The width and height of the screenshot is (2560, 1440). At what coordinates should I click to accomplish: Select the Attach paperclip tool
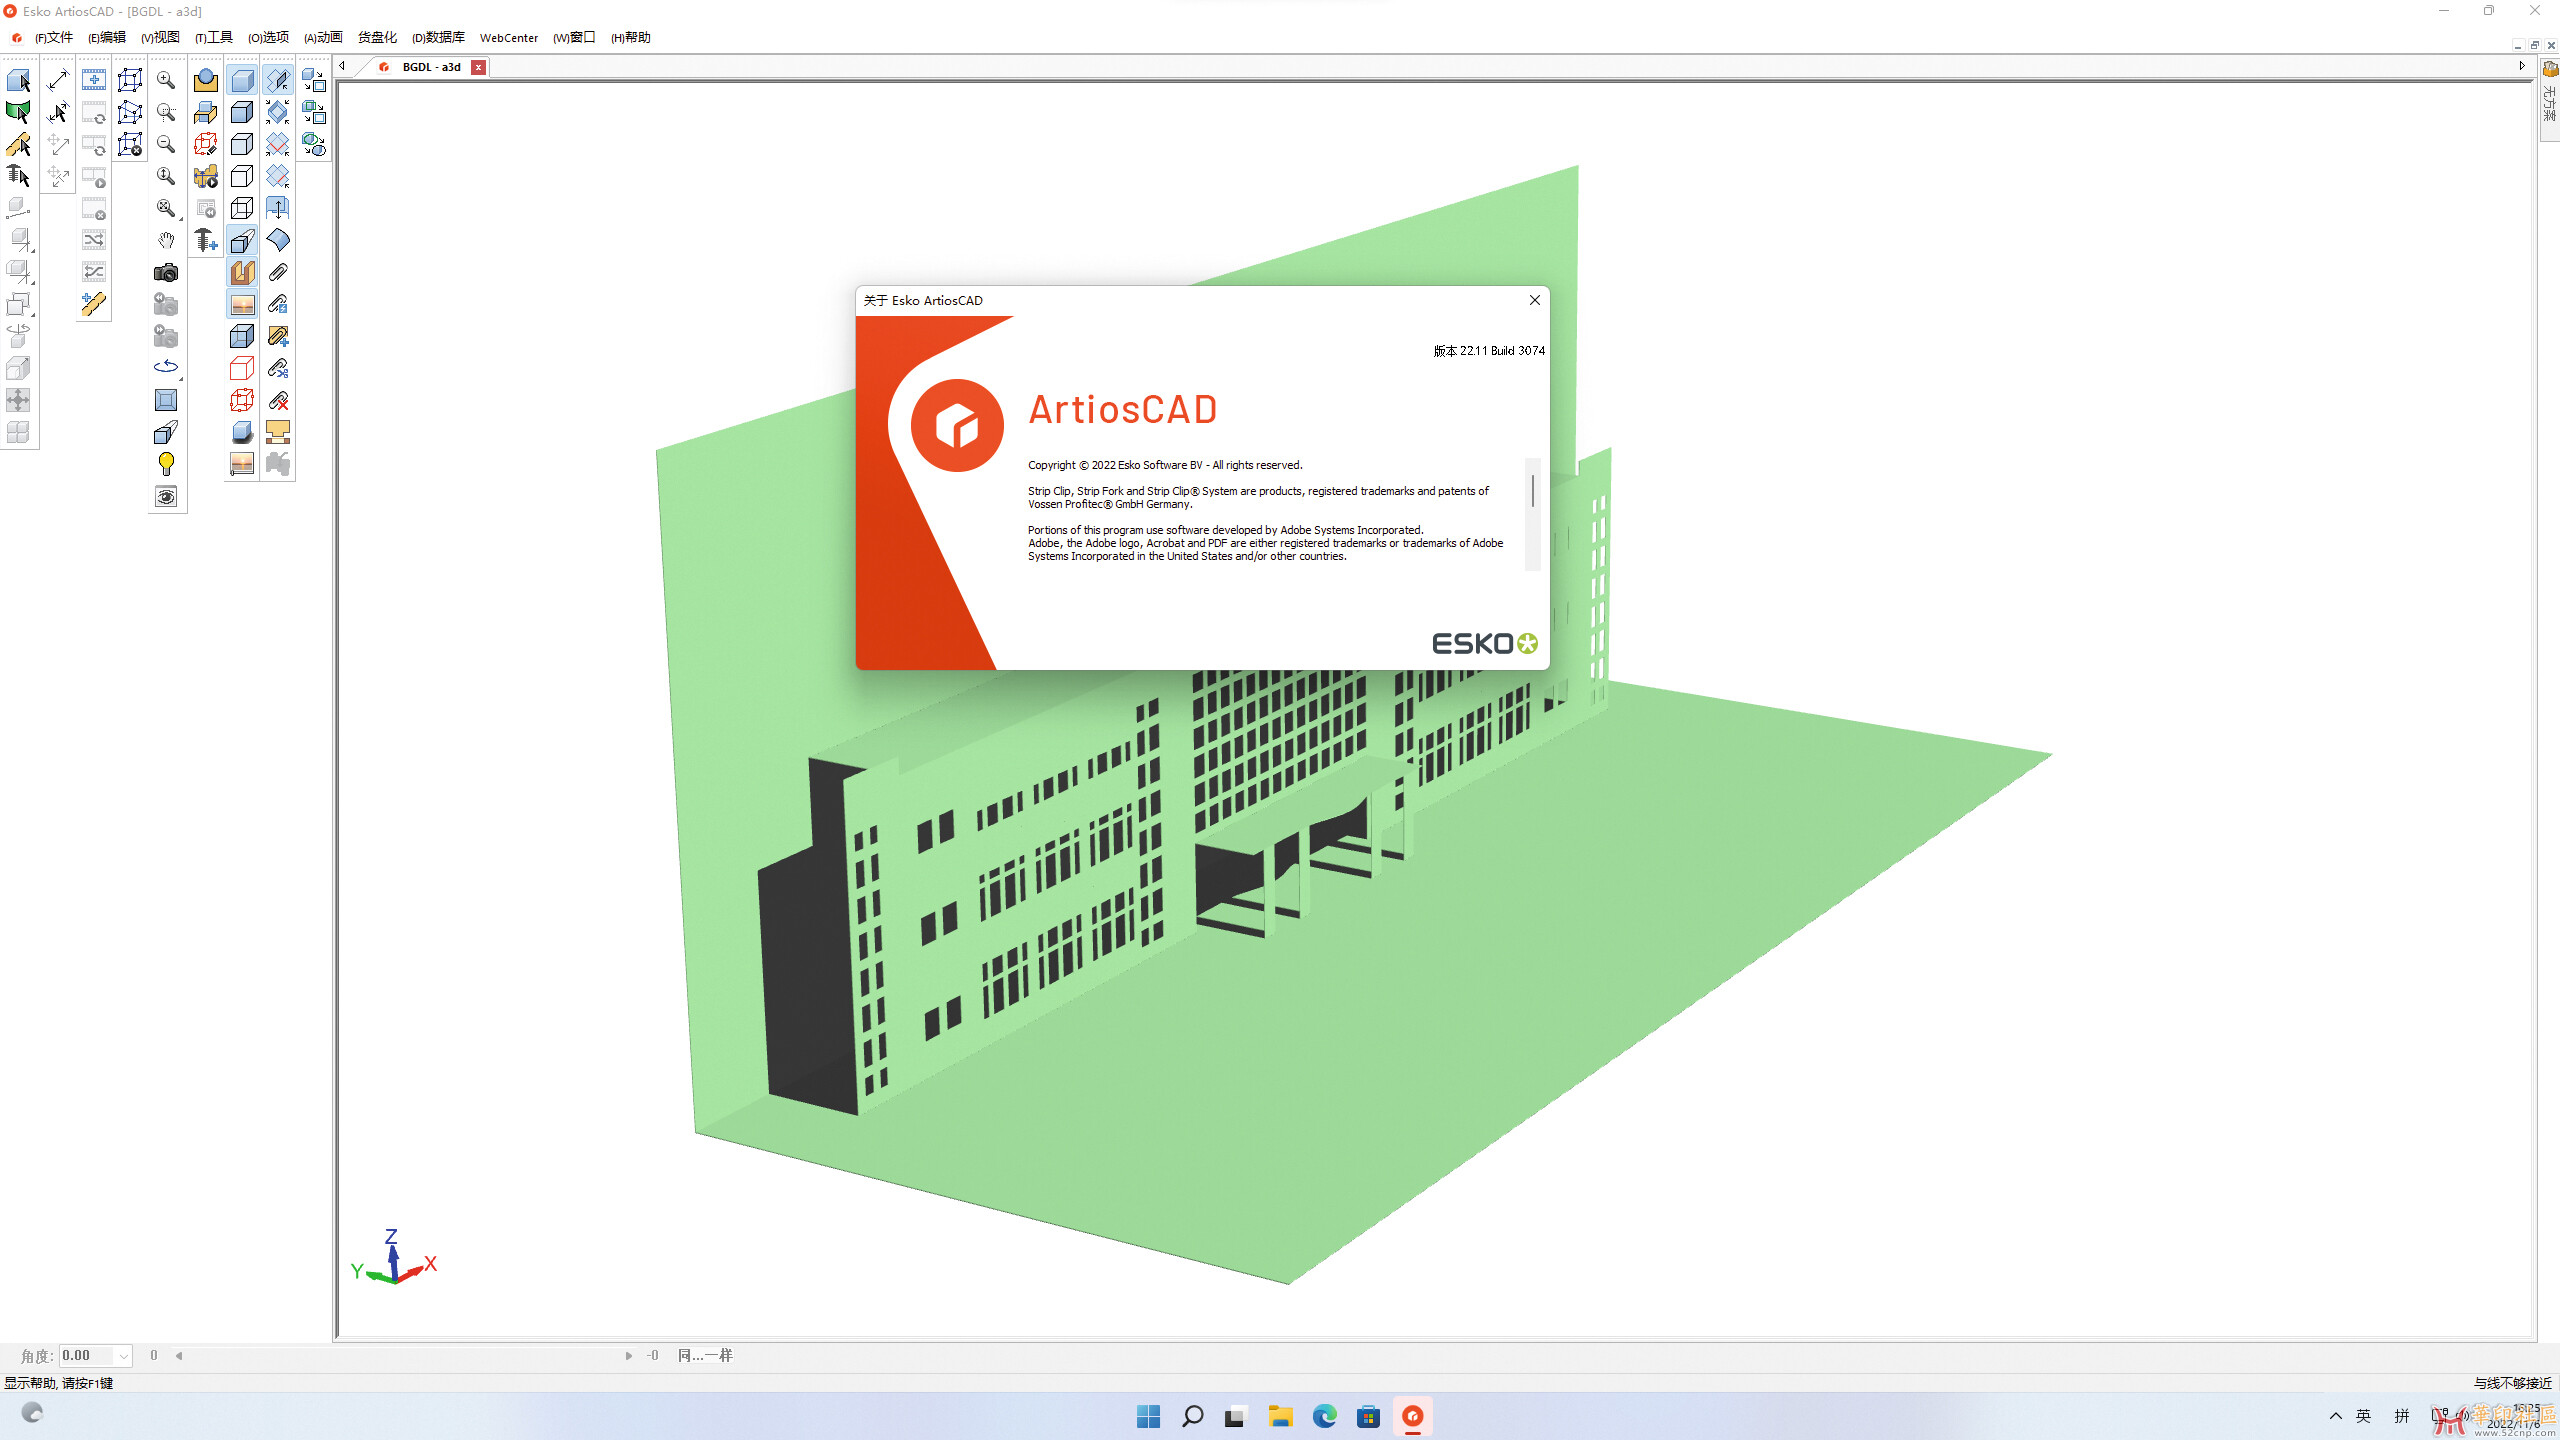click(x=278, y=272)
